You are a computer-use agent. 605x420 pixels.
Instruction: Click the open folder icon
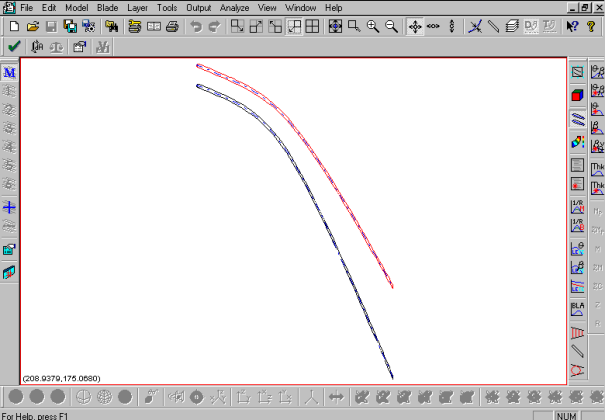33,26
